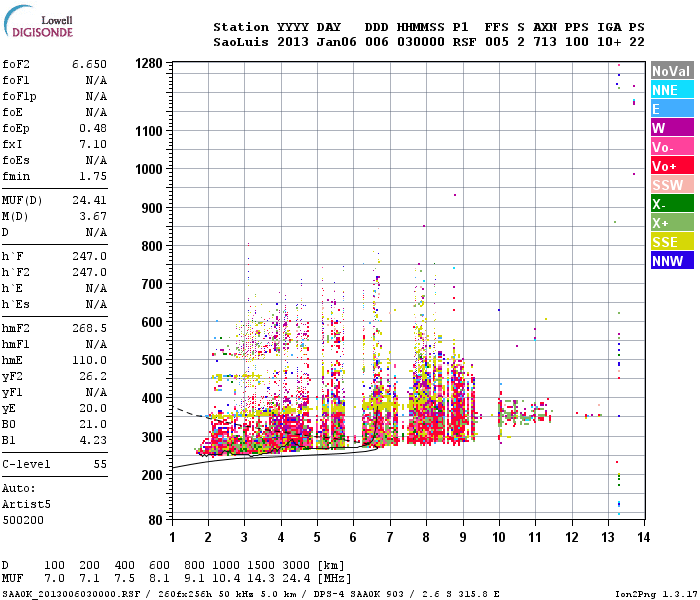Click the 500200 version number
Viewport: 700px width, 600px height.
coord(23,521)
